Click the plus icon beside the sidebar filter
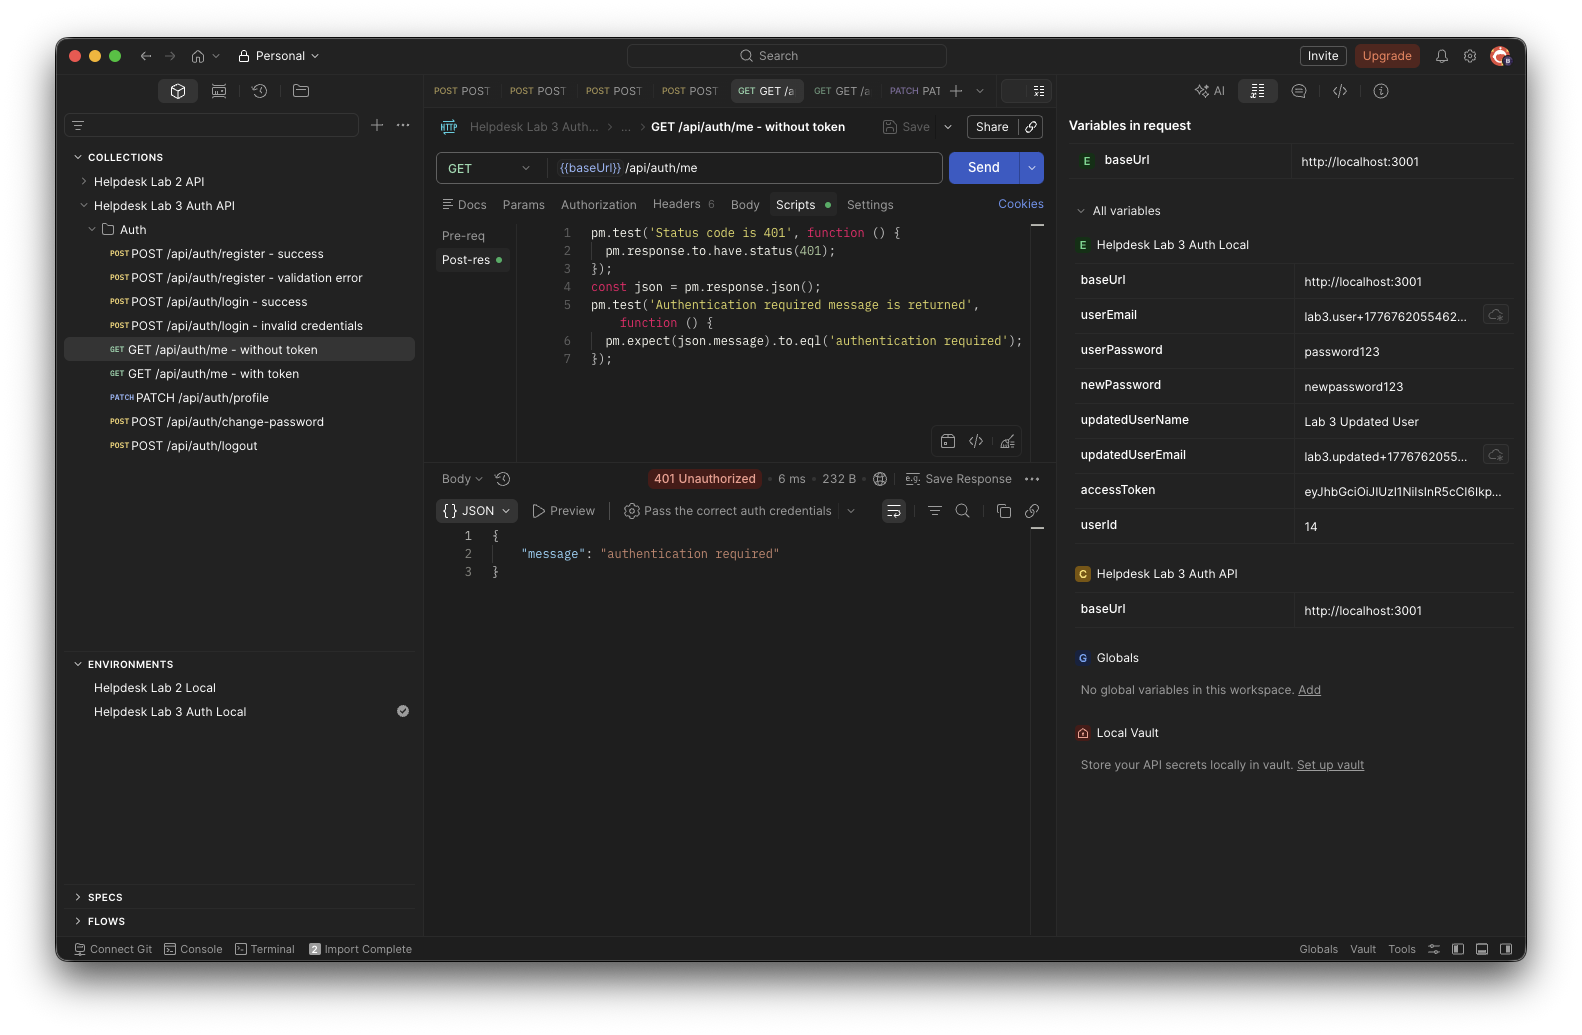 377,125
